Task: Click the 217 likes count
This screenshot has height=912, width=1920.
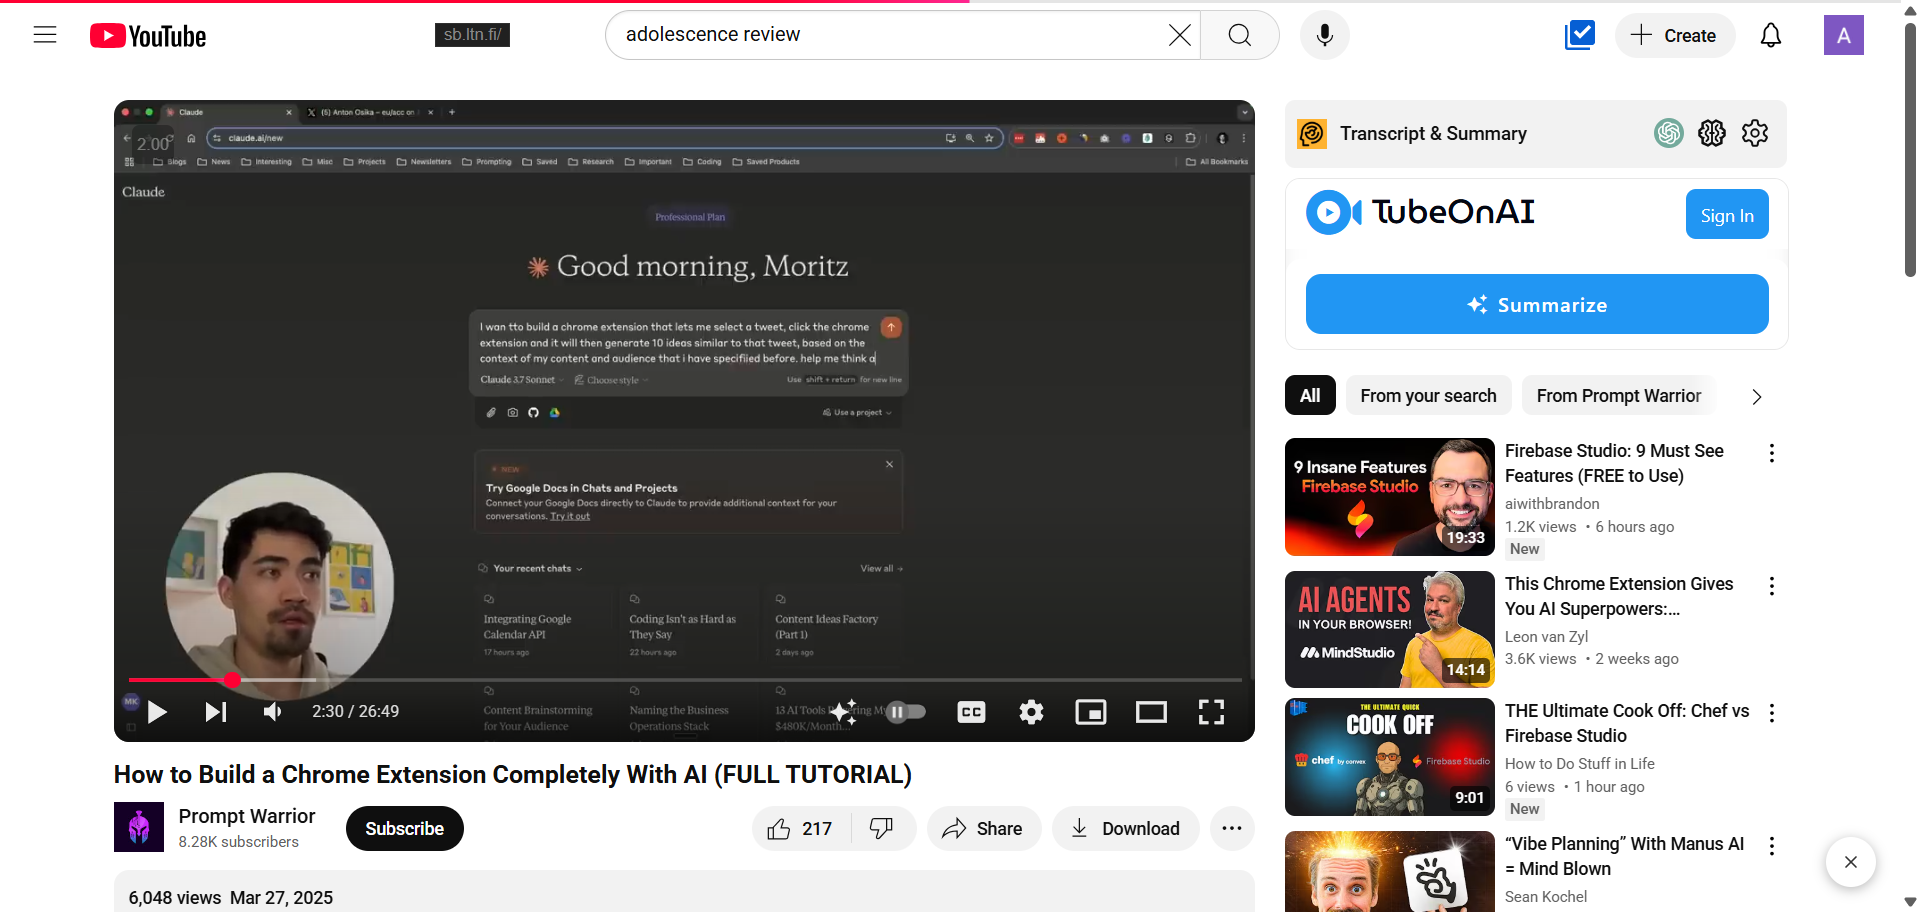Action: [817, 829]
